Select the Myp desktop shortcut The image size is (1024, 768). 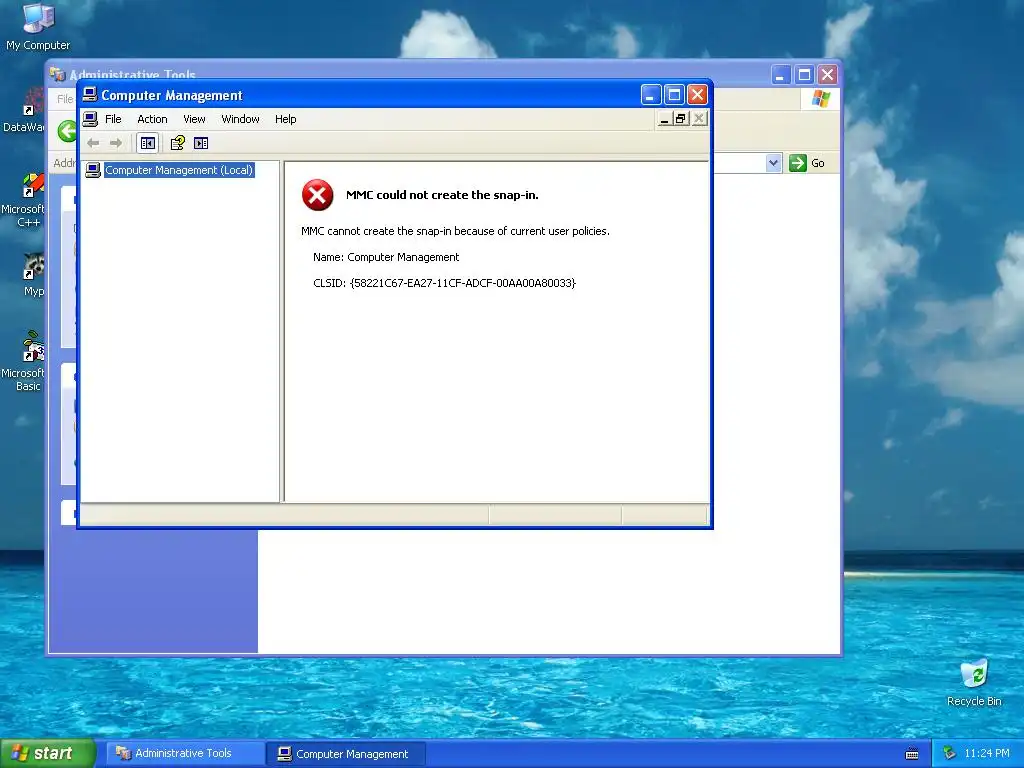[31, 275]
